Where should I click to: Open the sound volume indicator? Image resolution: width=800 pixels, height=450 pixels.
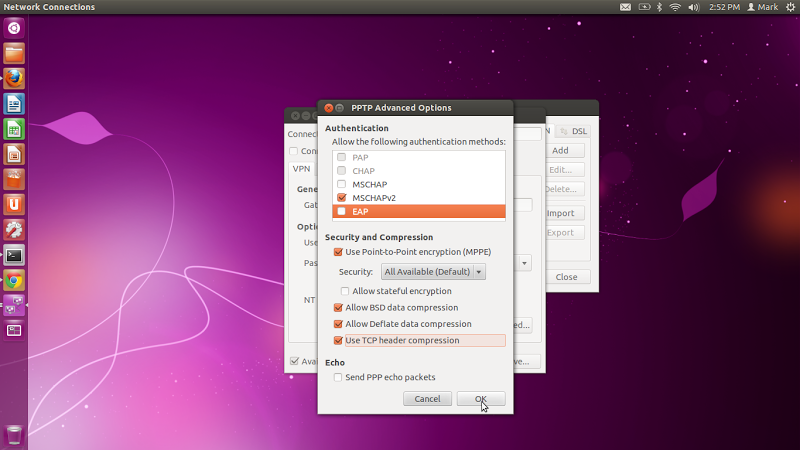click(693, 7)
